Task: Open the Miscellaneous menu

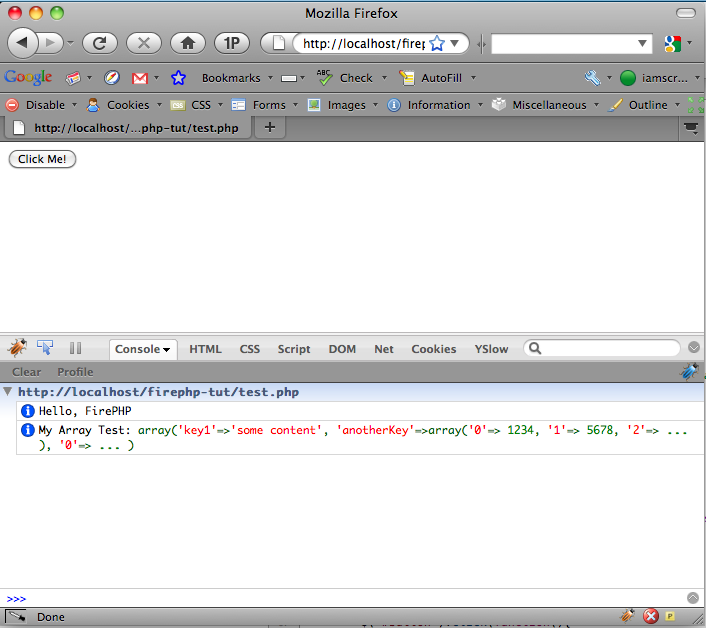Action: (545, 105)
